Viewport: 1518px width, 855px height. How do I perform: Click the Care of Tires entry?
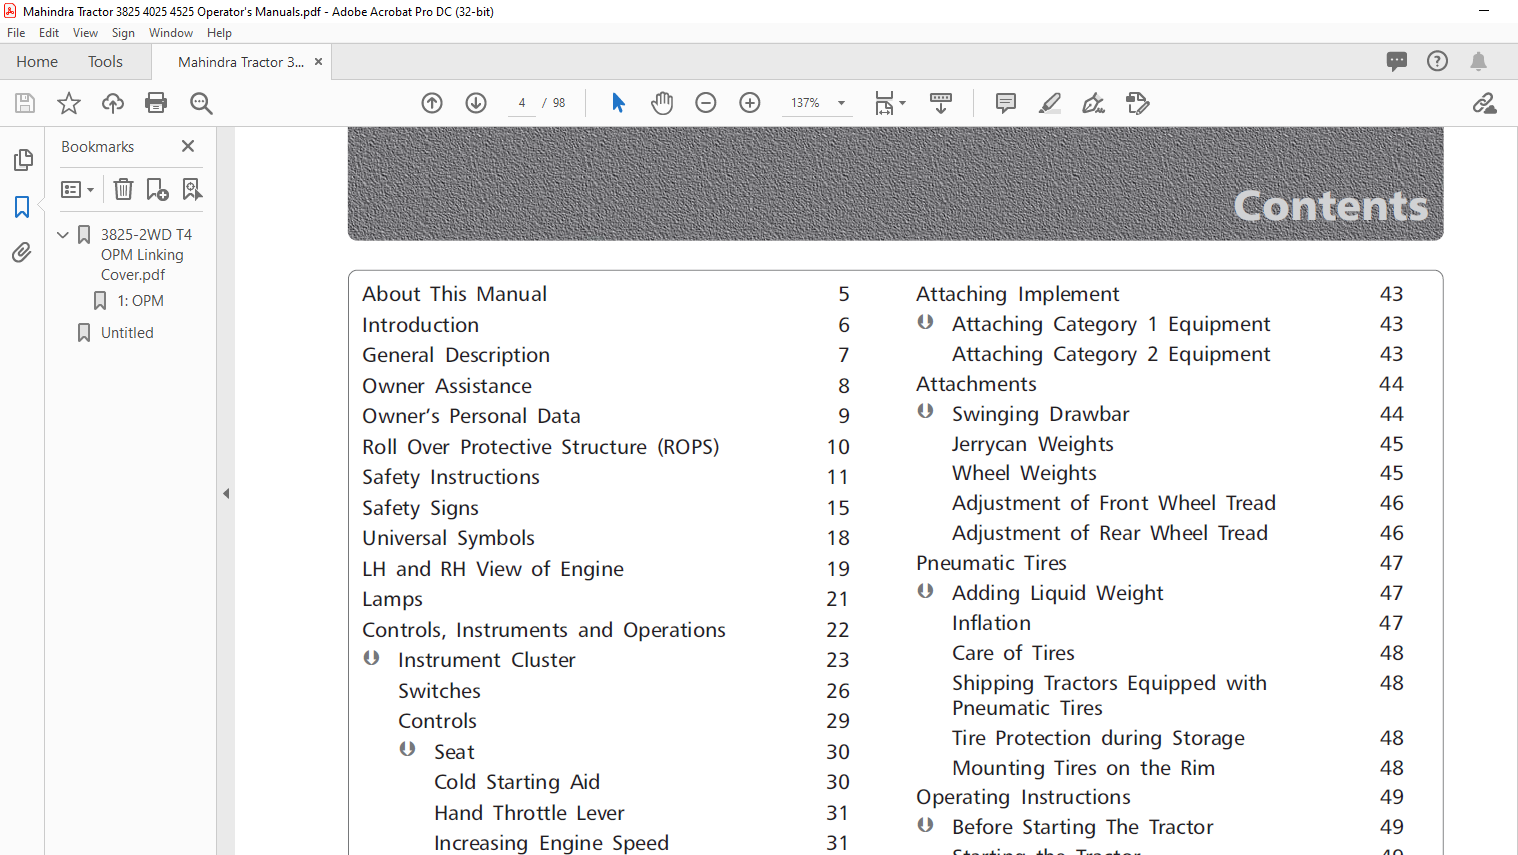click(x=1013, y=653)
